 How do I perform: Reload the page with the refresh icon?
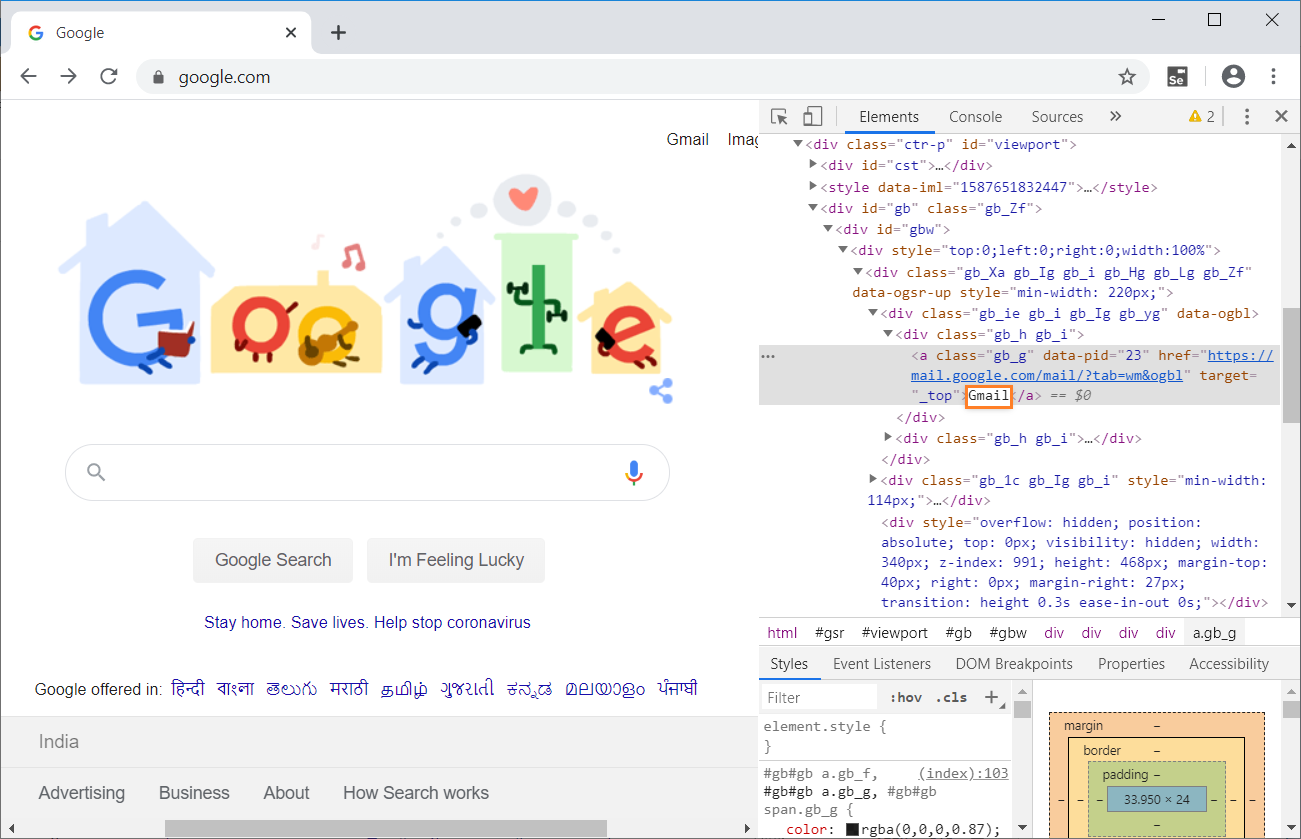click(109, 77)
